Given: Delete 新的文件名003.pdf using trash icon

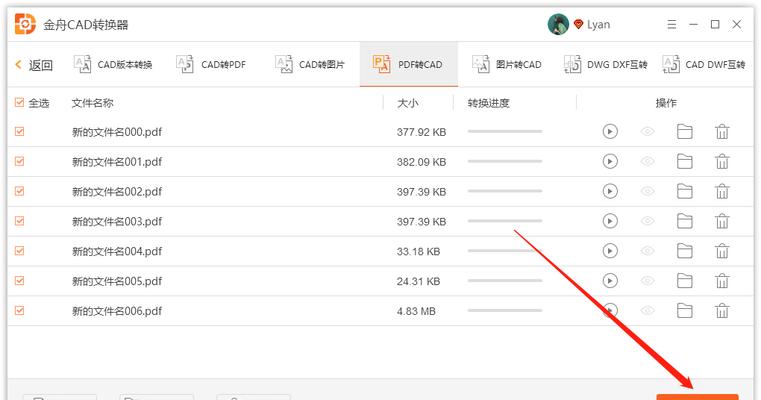Looking at the screenshot, I should (x=722, y=221).
